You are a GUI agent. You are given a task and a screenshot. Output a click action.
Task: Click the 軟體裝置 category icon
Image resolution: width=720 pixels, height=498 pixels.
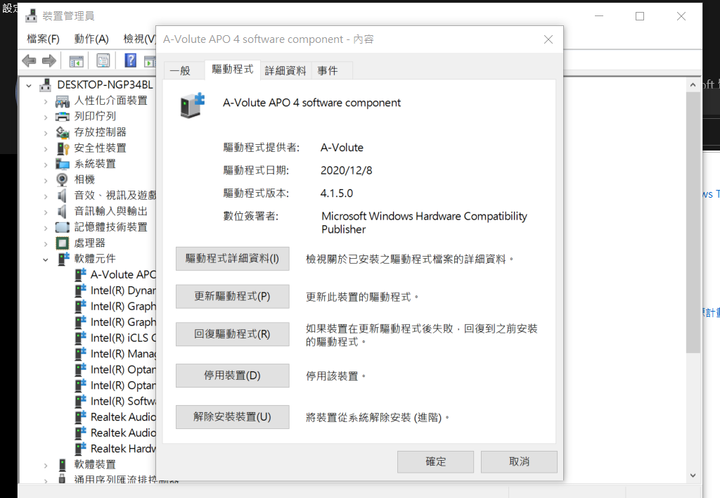62,464
